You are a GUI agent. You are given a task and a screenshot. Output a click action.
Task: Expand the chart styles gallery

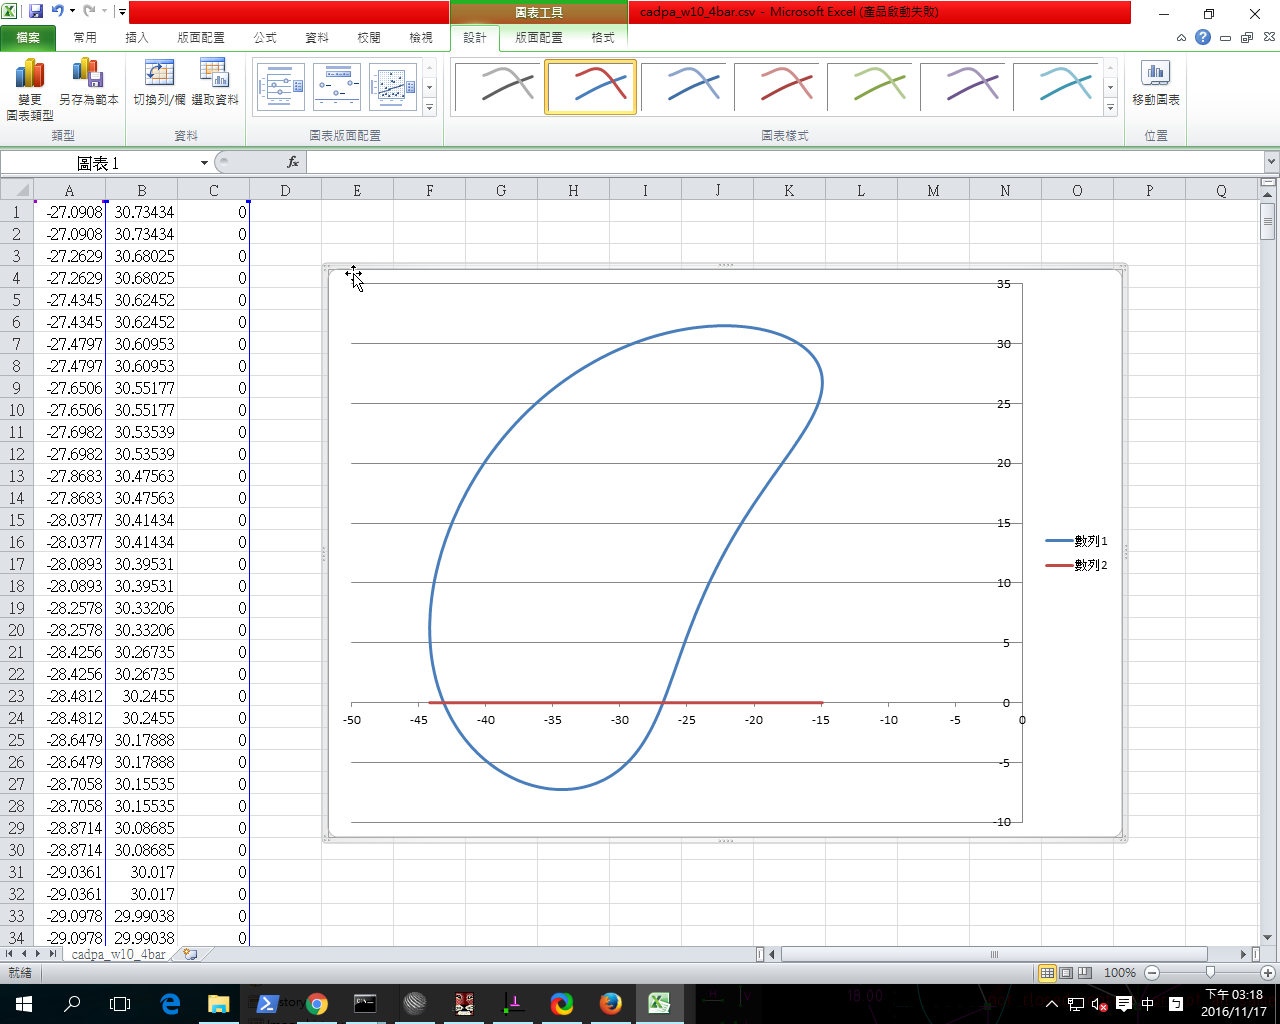[x=1110, y=108]
